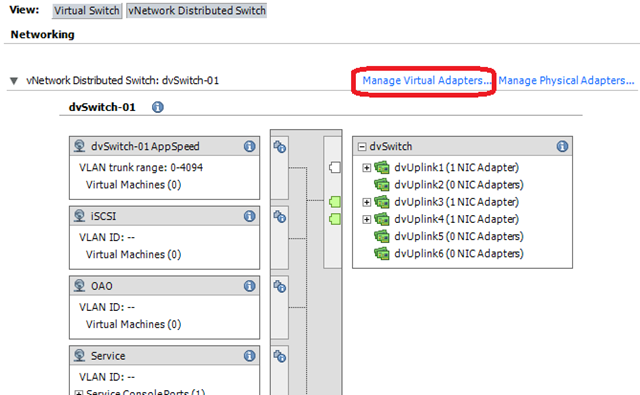Open info for iSCSI port group

(x=249, y=216)
